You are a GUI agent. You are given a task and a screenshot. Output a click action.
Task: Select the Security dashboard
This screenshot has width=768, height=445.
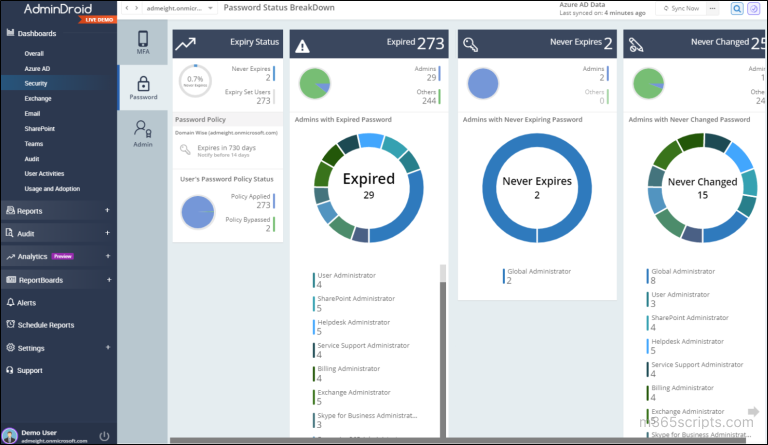tap(36, 83)
